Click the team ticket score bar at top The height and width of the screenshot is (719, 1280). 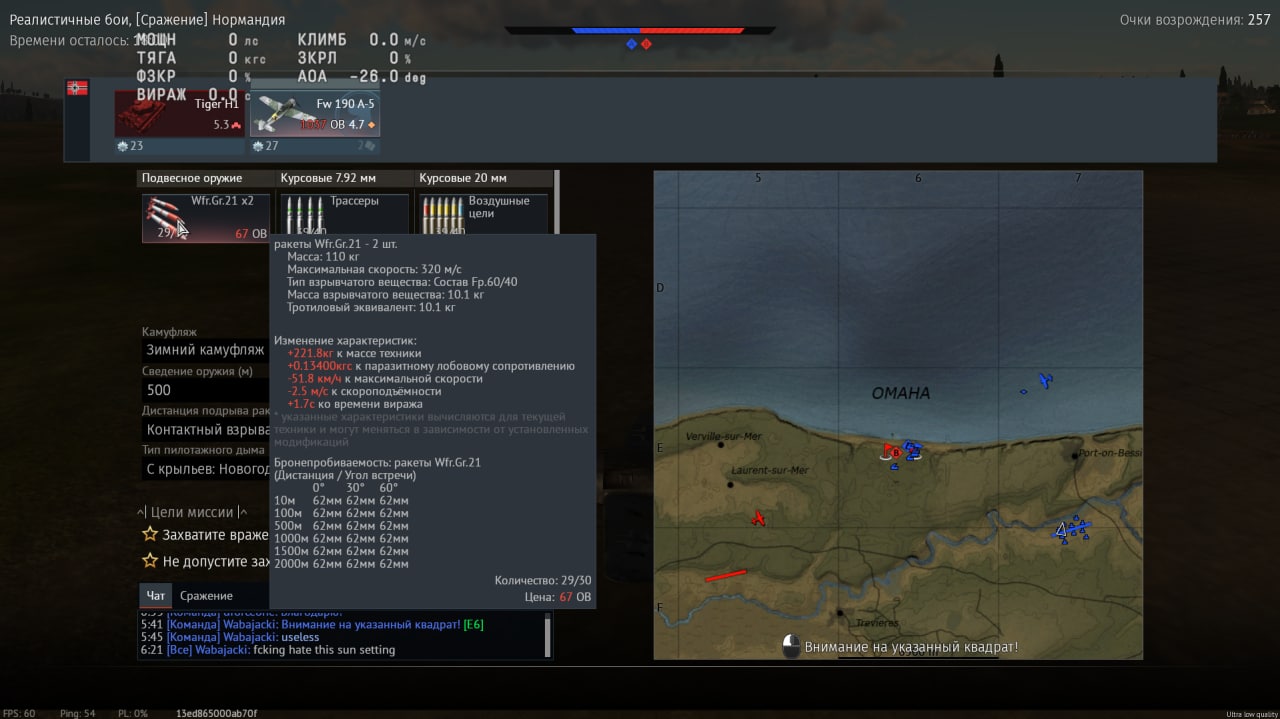click(640, 30)
